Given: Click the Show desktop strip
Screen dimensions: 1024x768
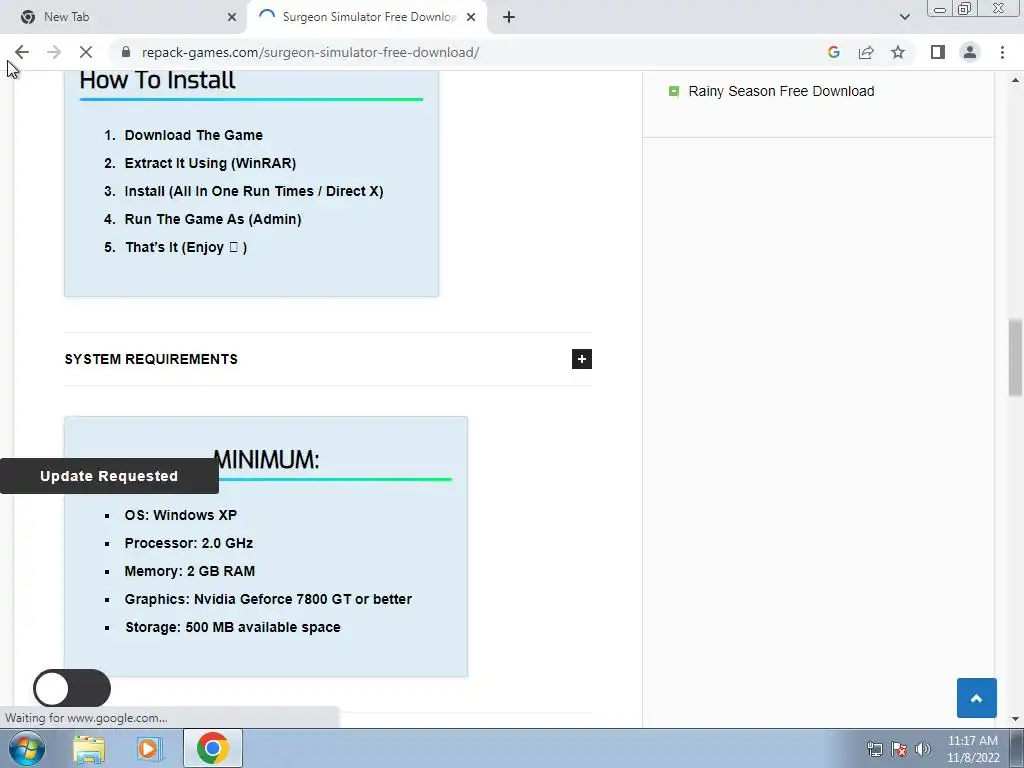Looking at the screenshot, I should 1017,748.
